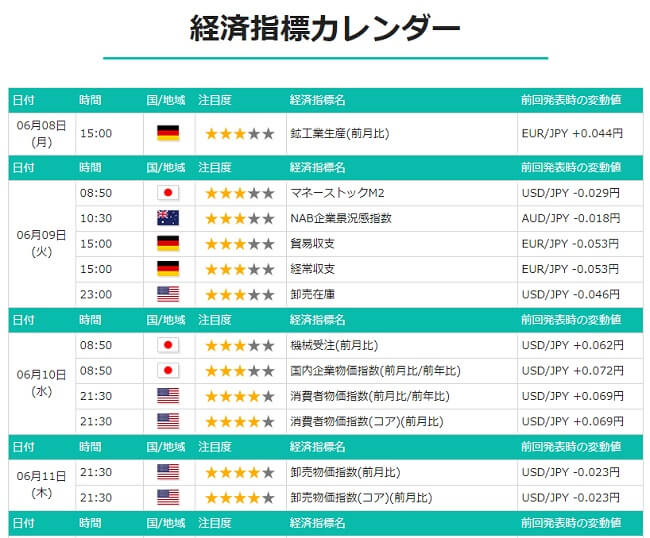The image size is (650, 538).
Task: Click German flag in 貿易収支 row
Action: [x=168, y=244]
